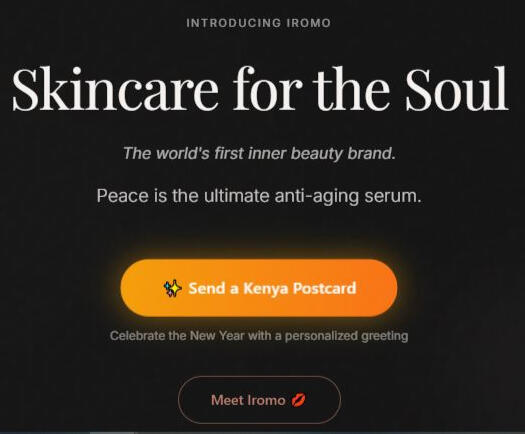Open the Meet Iromo button

259,400
